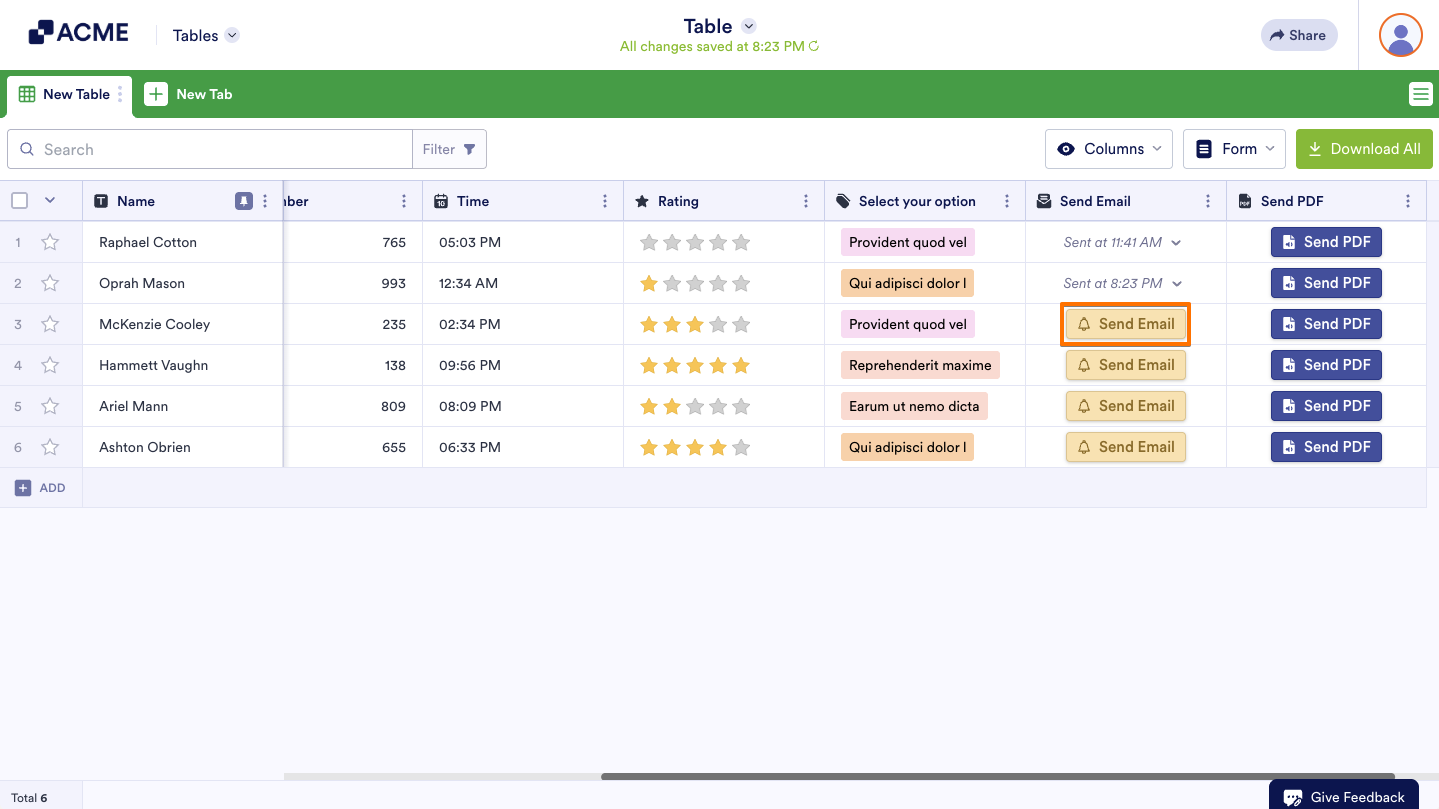Send PDF for Oprah Mason row
This screenshot has height=809, width=1439.
click(1326, 283)
